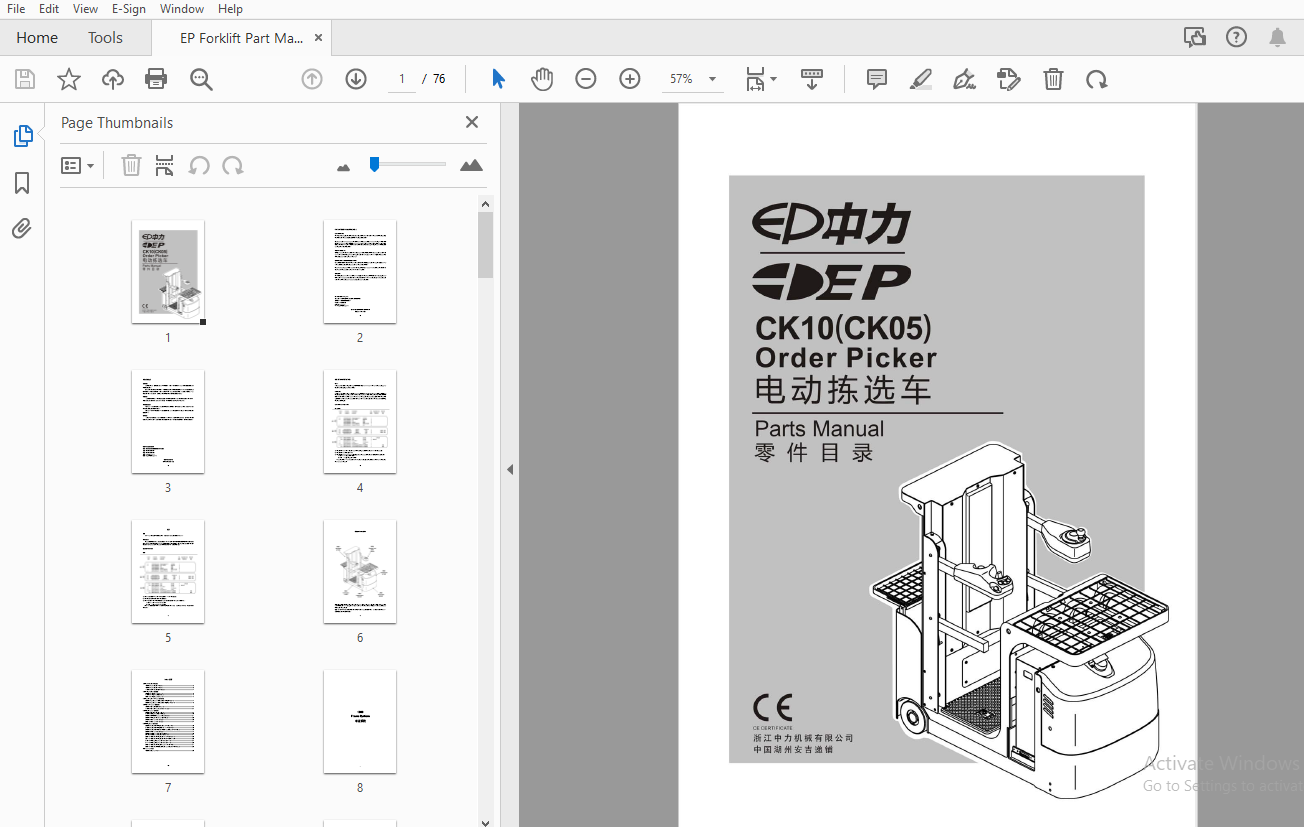Add a comment sticky note
This screenshot has width=1304, height=827.
pyautogui.click(x=877, y=79)
